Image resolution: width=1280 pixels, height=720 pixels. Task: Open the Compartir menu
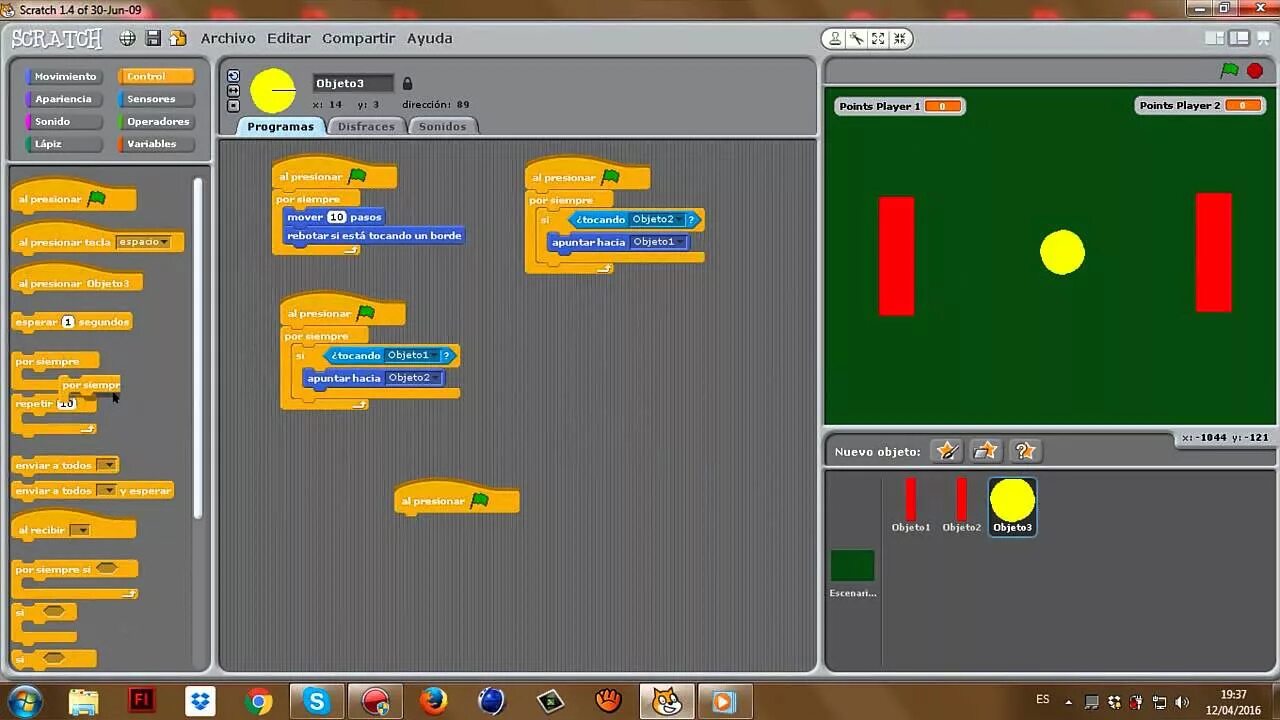(358, 38)
